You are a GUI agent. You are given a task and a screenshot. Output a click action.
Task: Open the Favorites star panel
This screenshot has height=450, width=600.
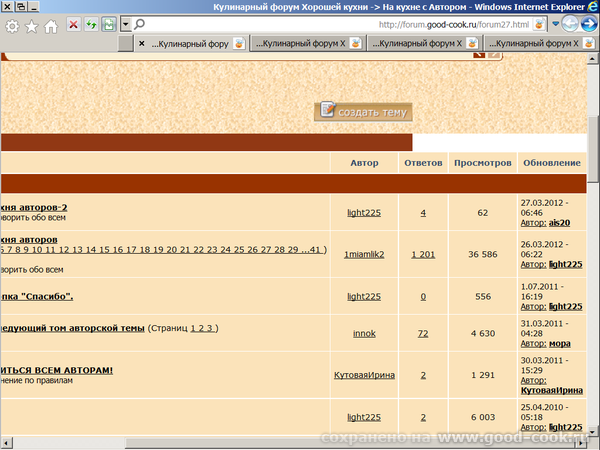click(32, 26)
